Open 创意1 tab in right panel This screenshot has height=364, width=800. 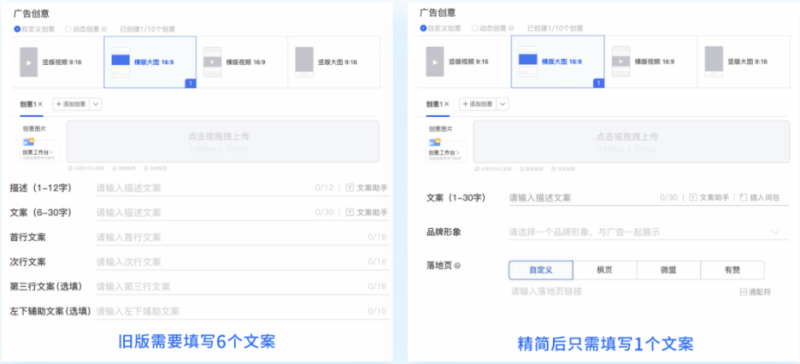pos(435,104)
